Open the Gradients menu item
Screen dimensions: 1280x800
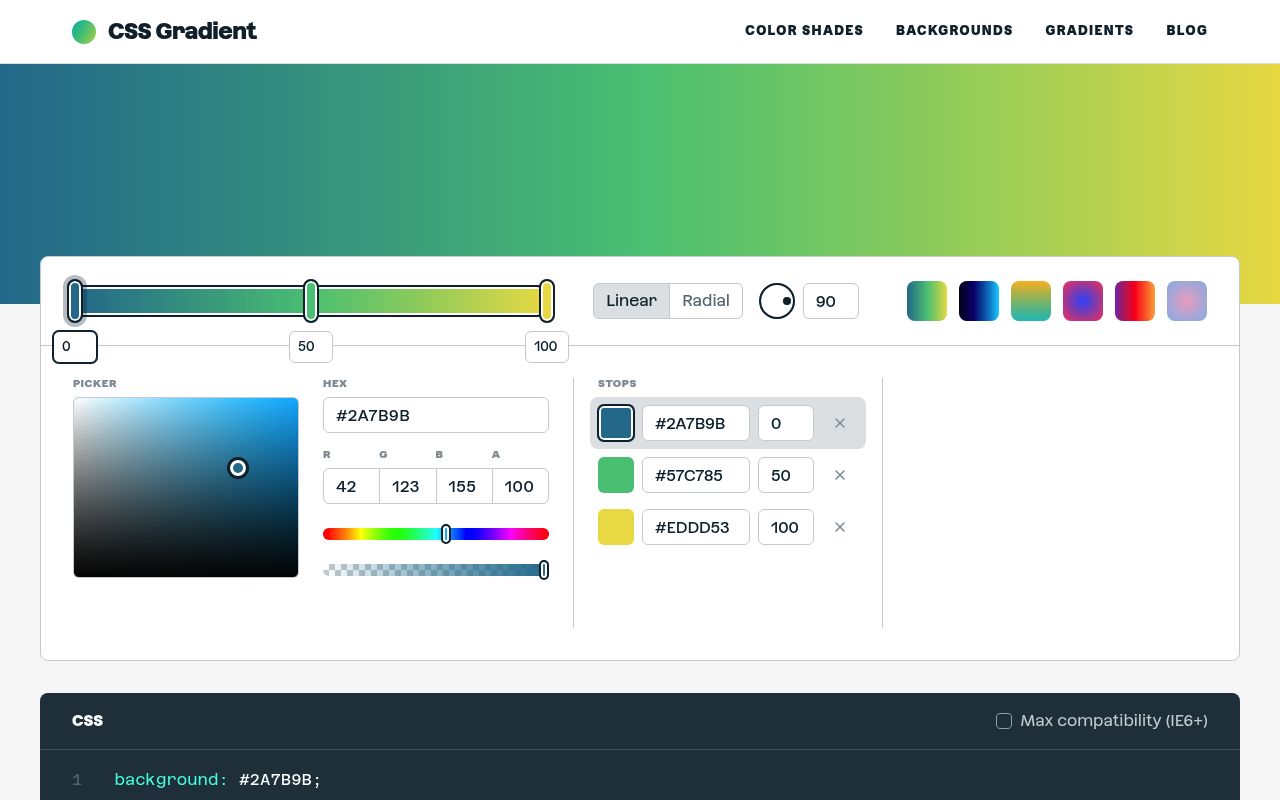click(1089, 31)
